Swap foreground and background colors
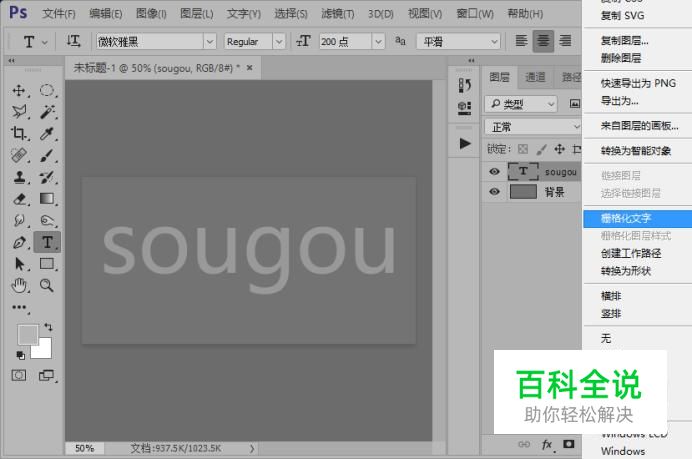 click(48, 327)
